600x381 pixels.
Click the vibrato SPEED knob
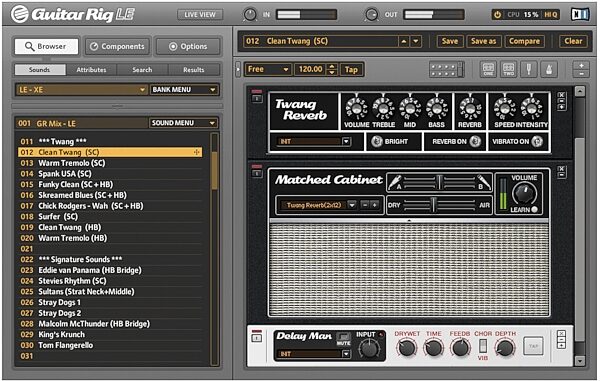point(505,108)
